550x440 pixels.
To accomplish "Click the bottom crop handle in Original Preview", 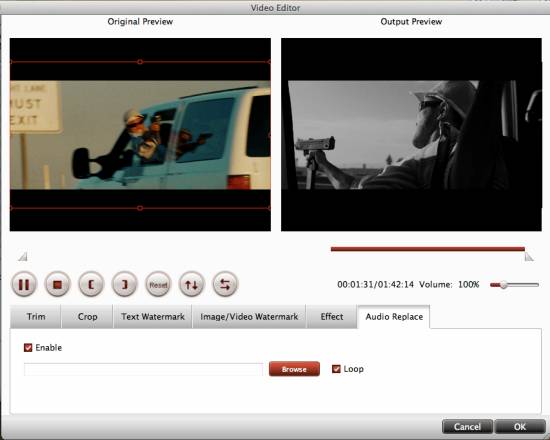I will [x=140, y=208].
